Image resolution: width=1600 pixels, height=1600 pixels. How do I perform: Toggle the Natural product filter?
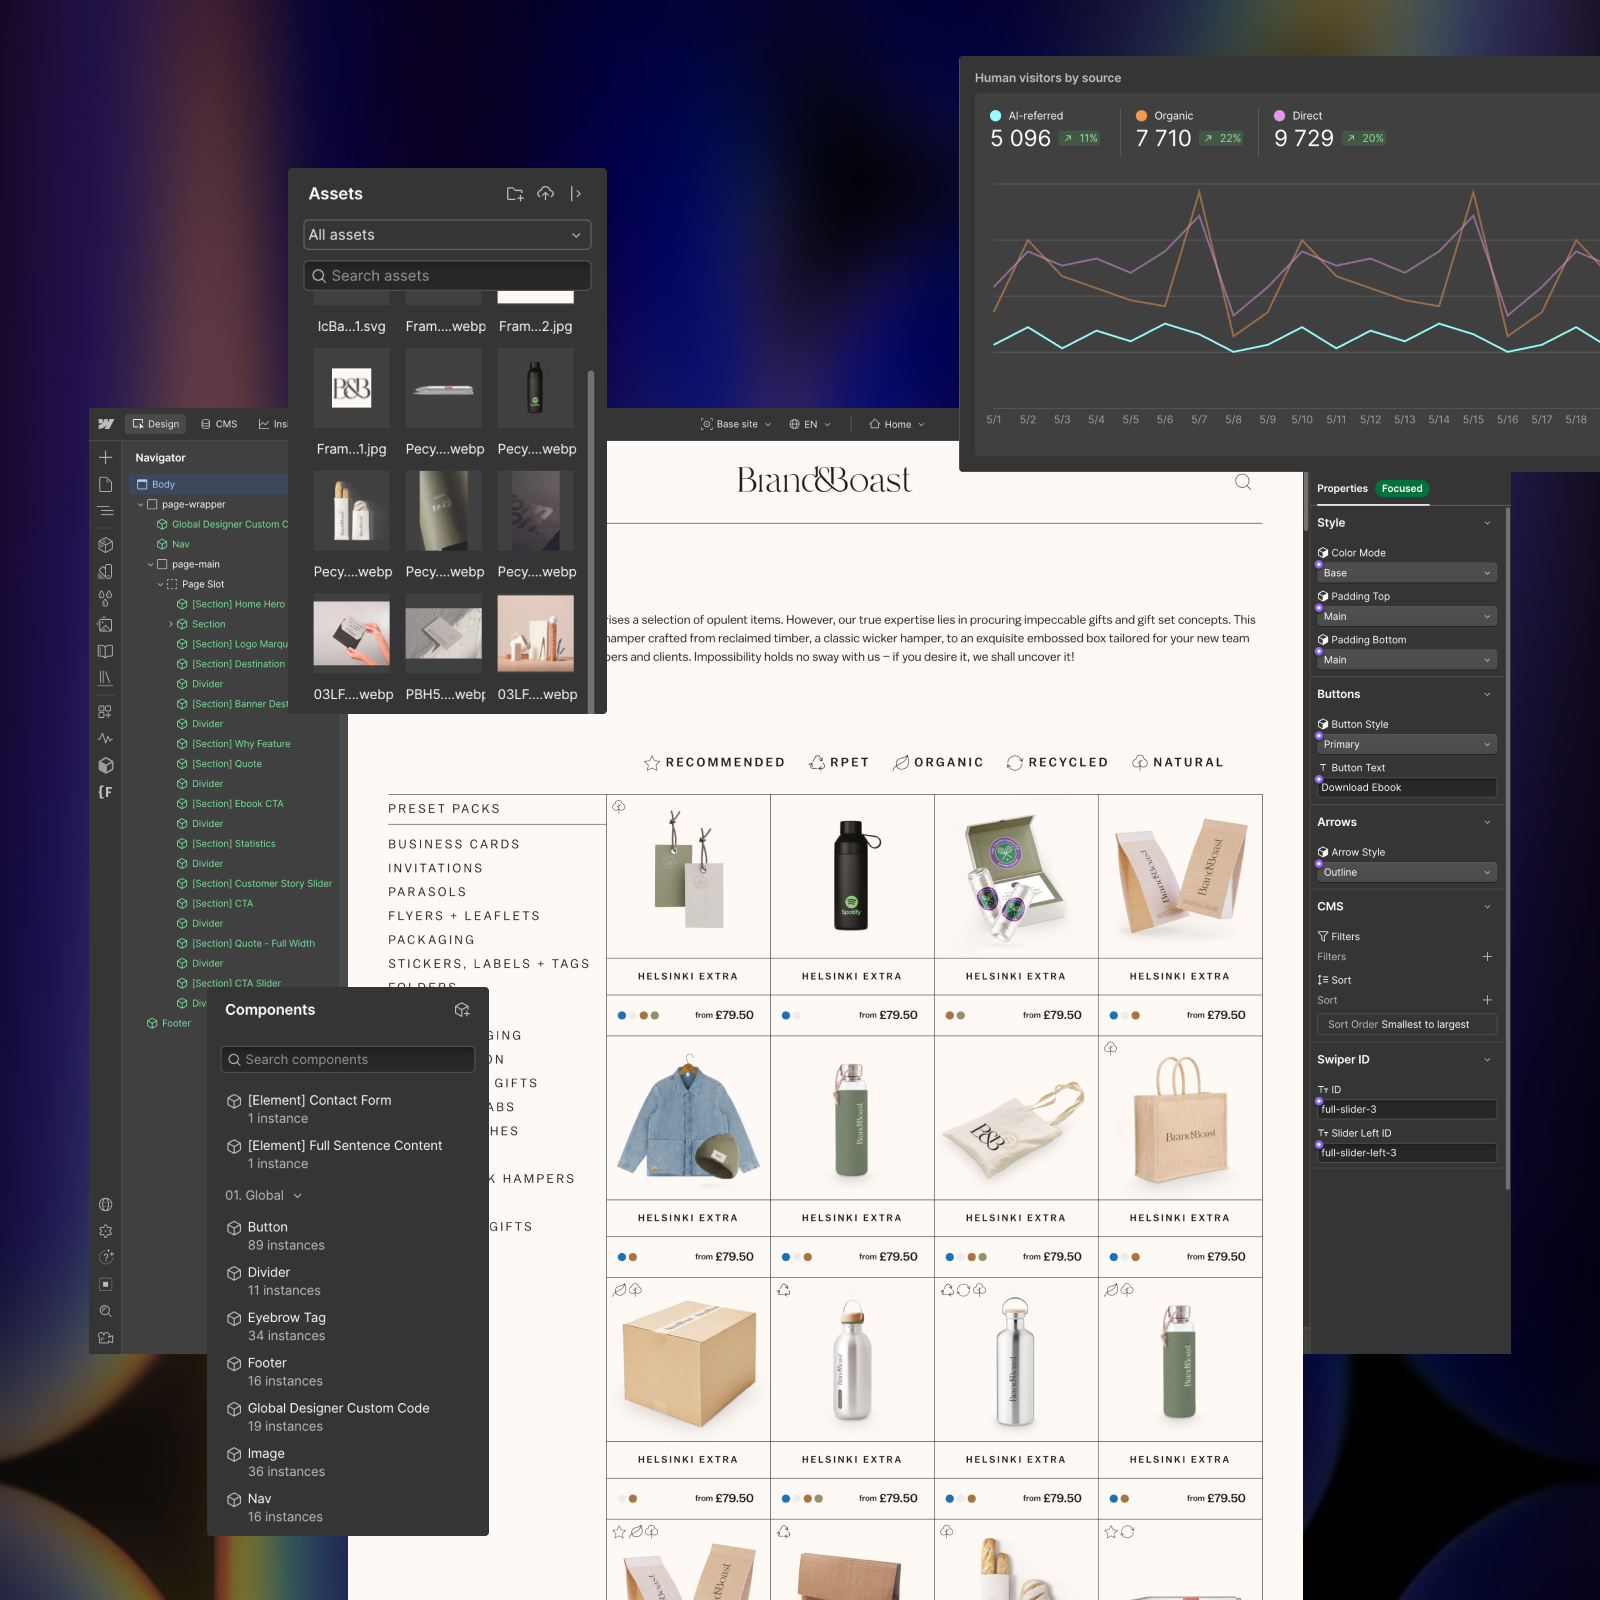click(1177, 763)
